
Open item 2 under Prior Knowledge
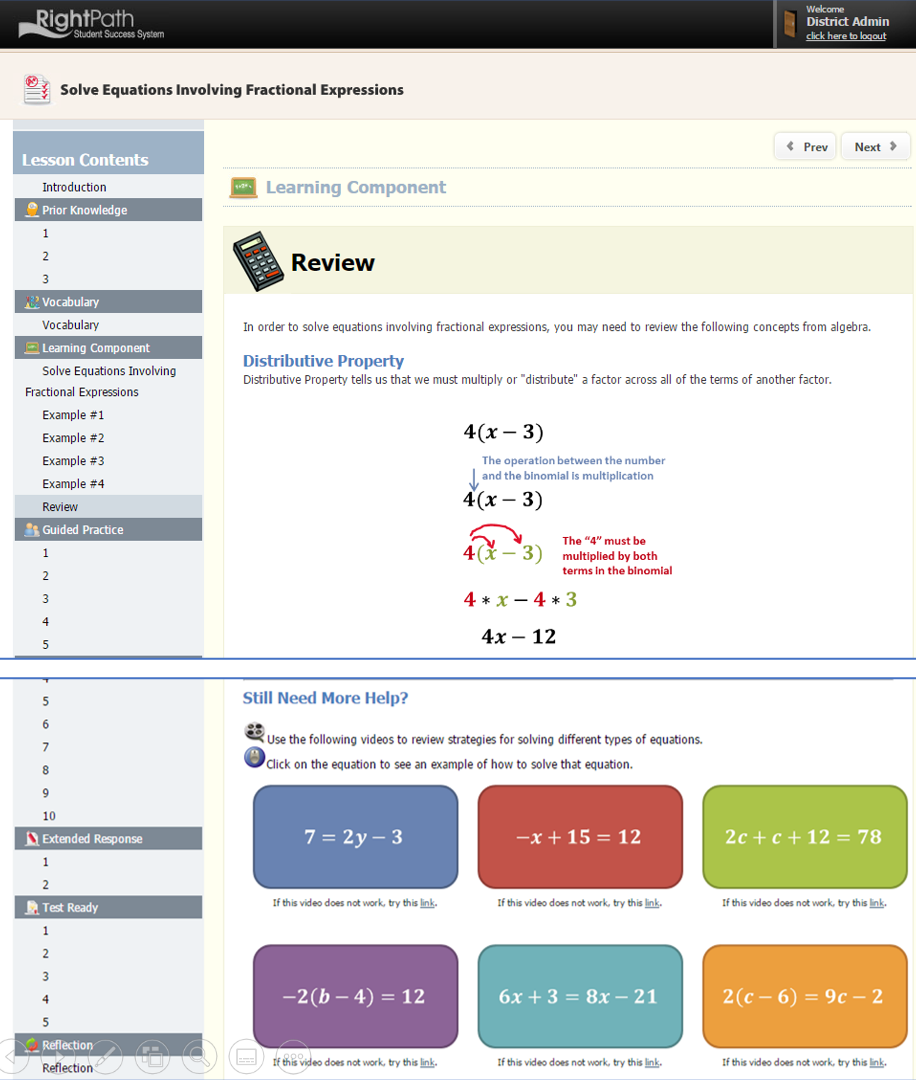45,256
